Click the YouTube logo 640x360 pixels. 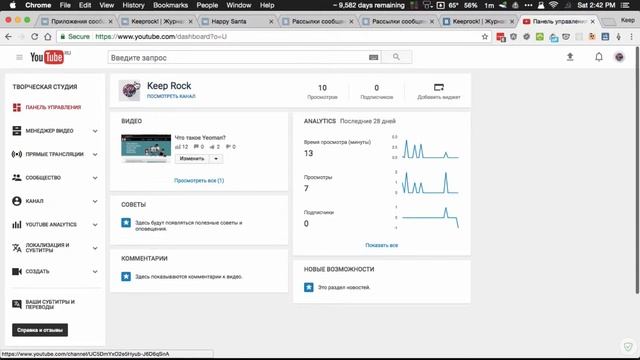coord(47,57)
